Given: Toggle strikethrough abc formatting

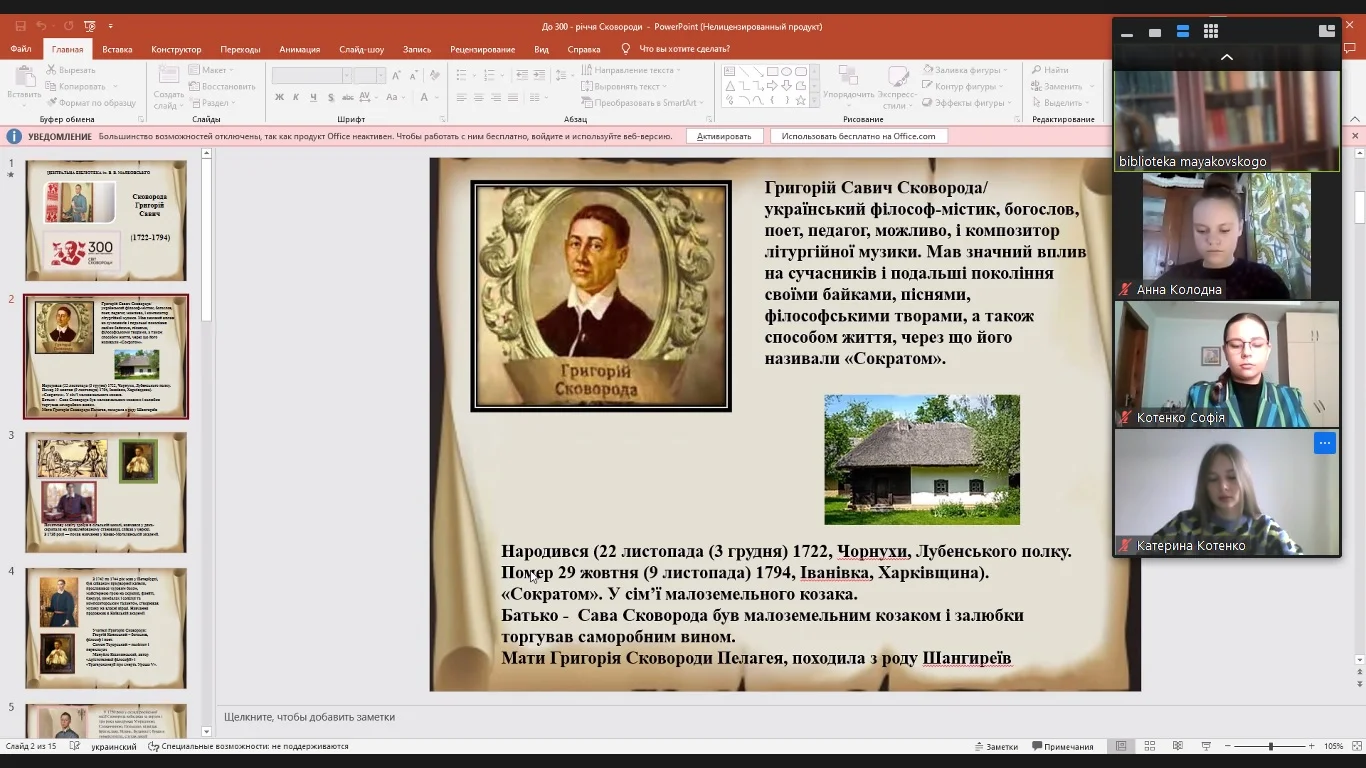Looking at the screenshot, I should point(349,98).
